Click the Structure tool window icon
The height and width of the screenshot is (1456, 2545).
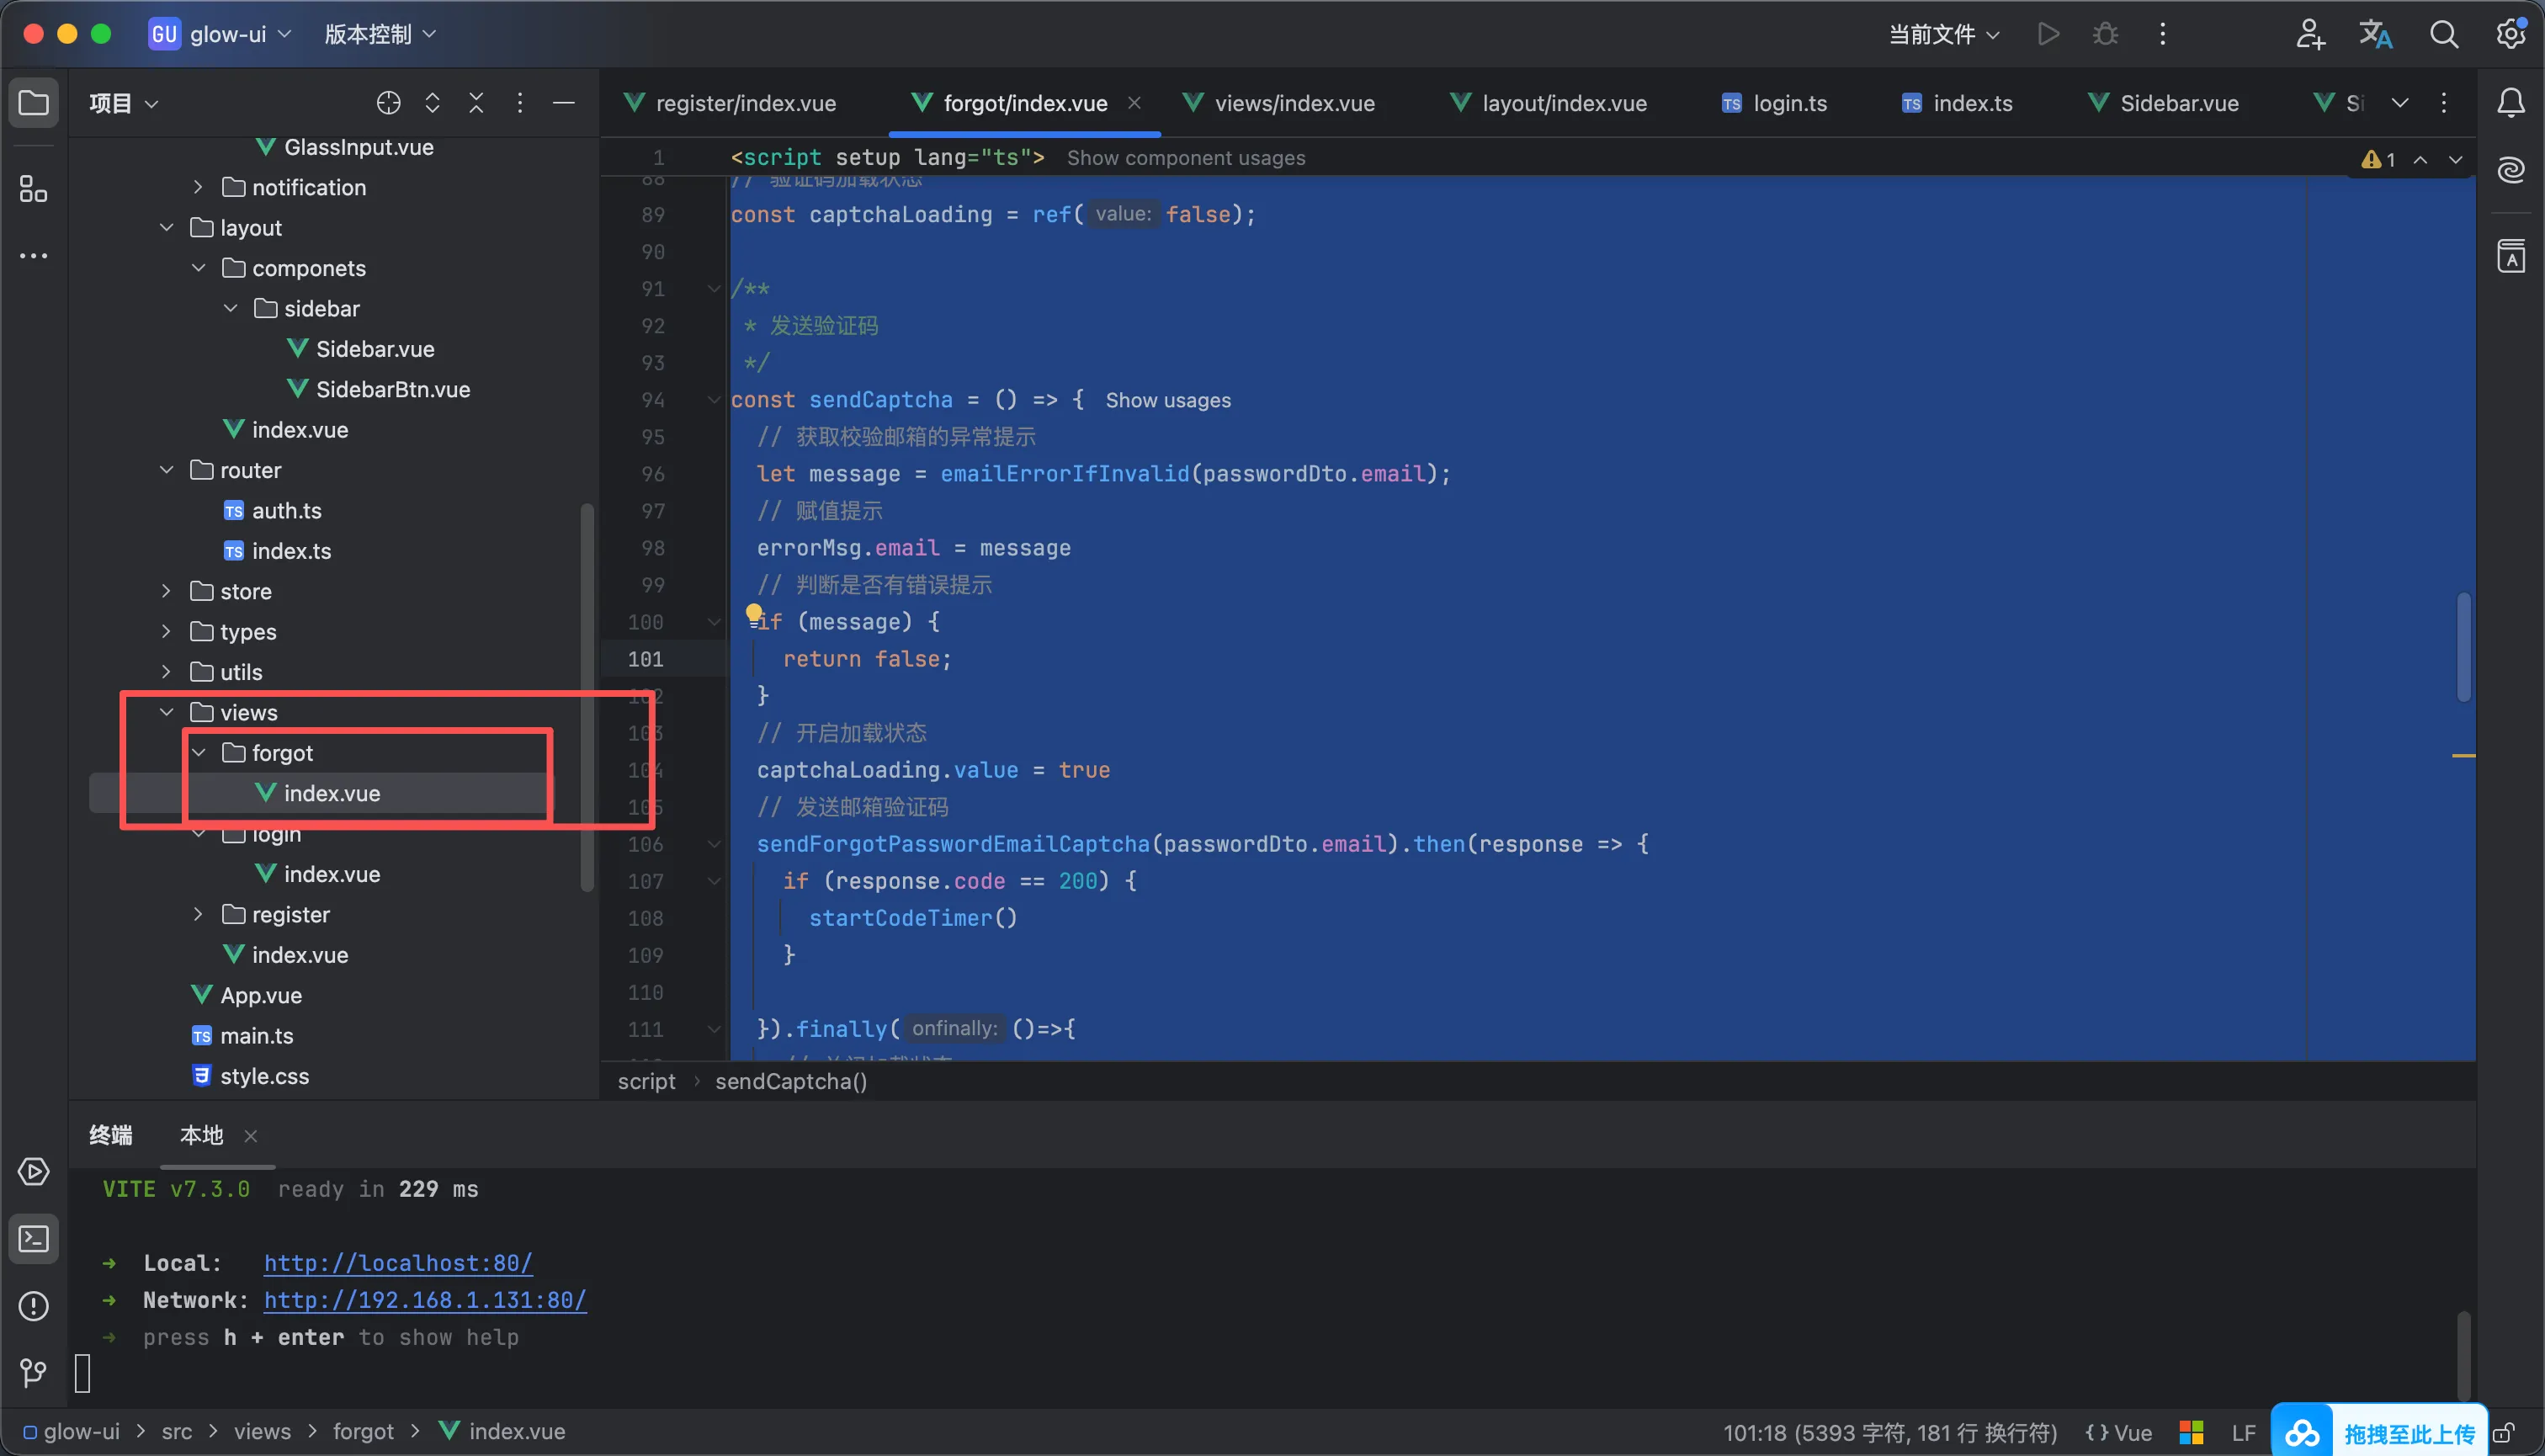pos(34,189)
